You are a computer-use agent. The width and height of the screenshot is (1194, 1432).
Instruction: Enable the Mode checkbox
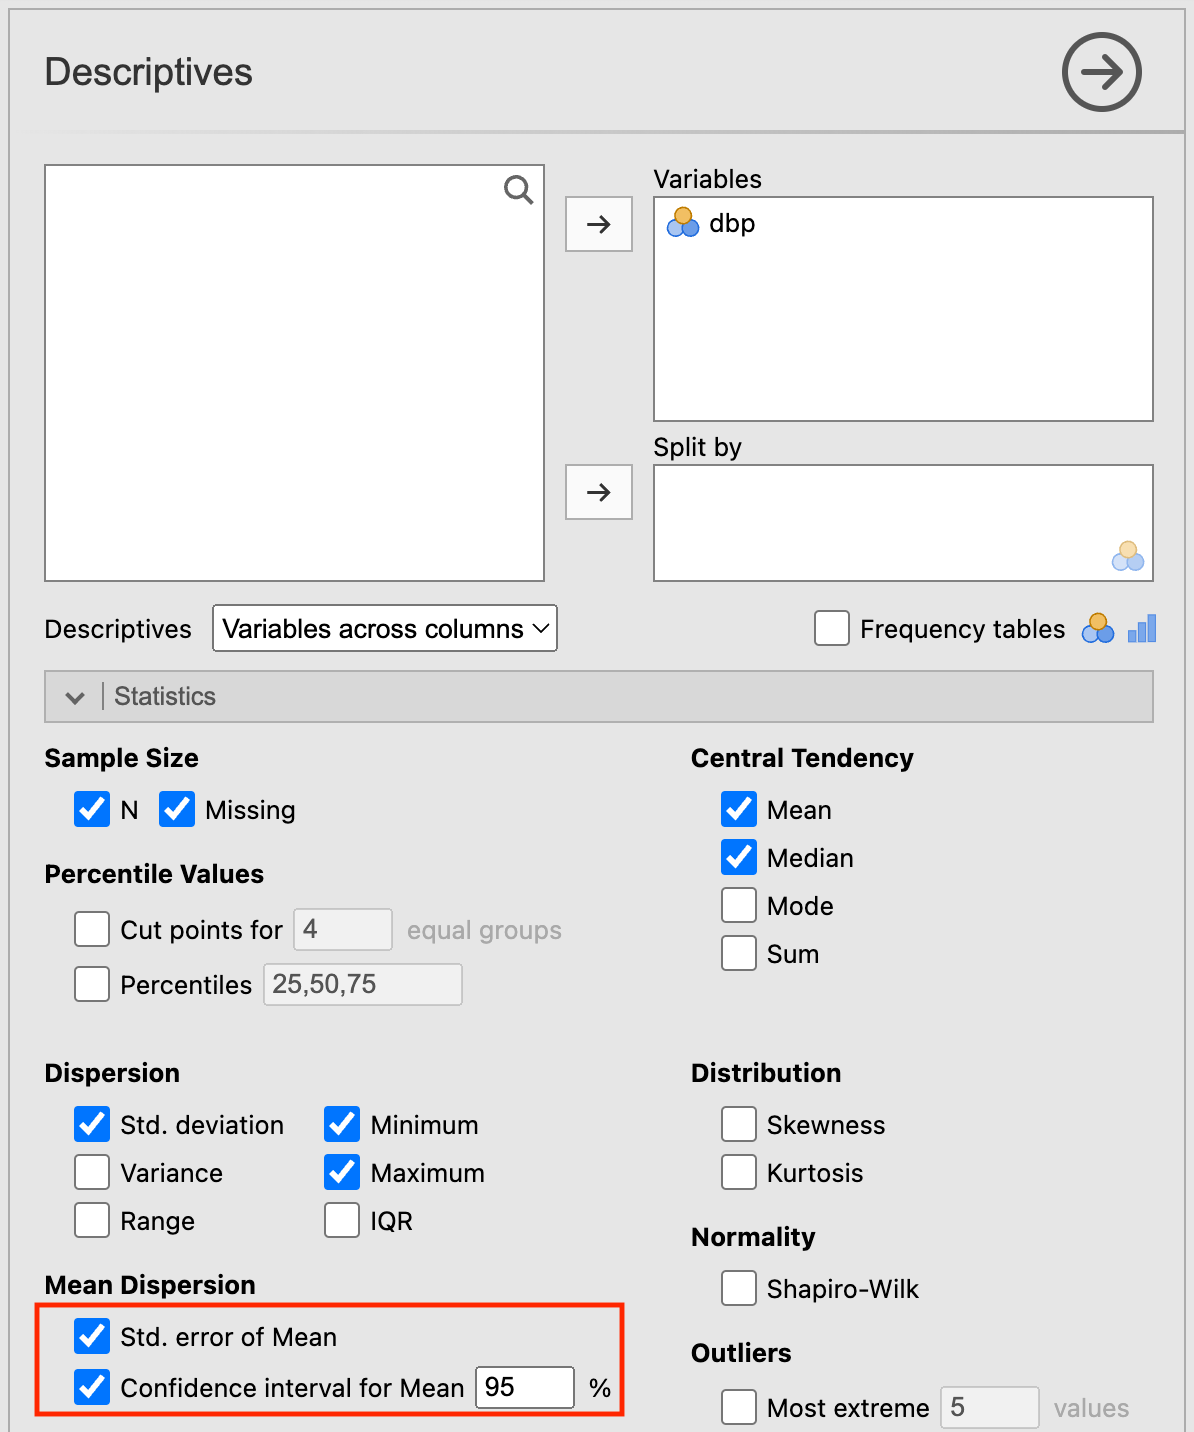tap(739, 905)
